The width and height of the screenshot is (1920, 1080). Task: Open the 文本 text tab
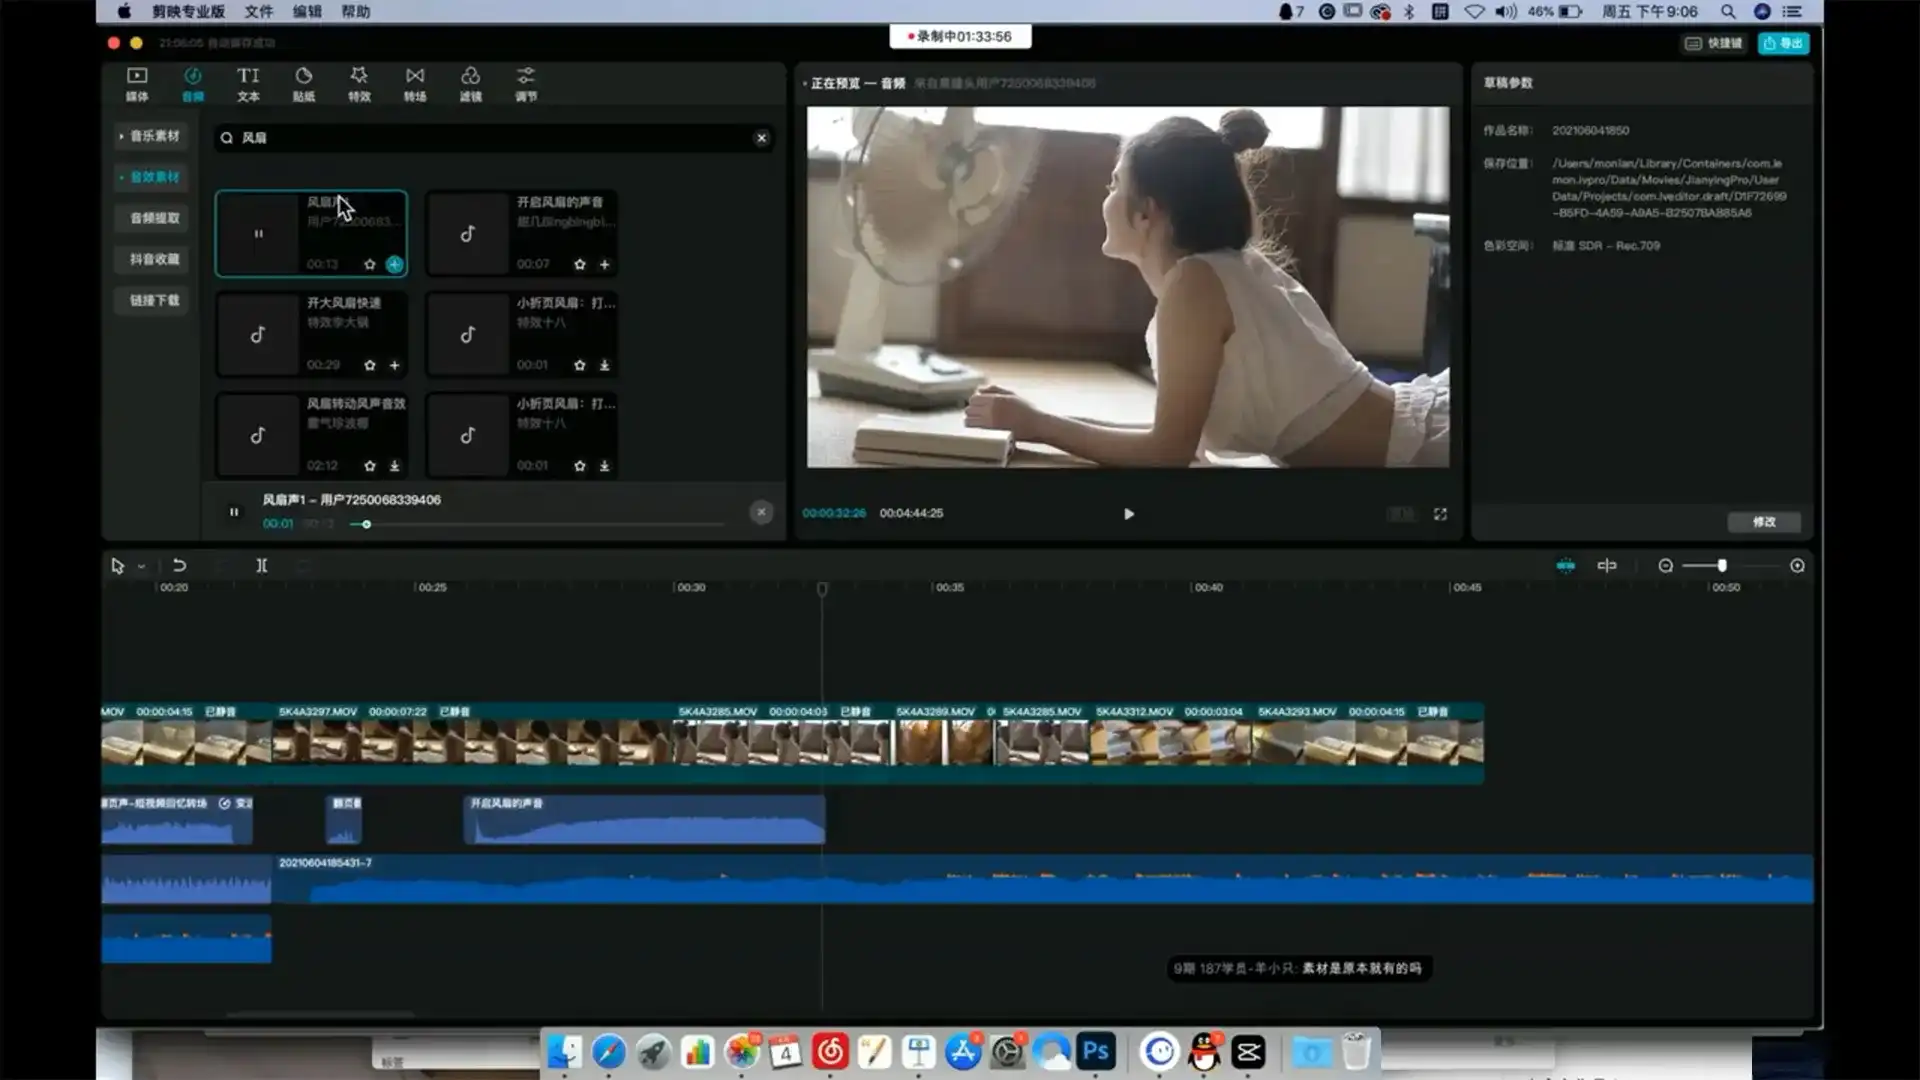[x=248, y=84]
